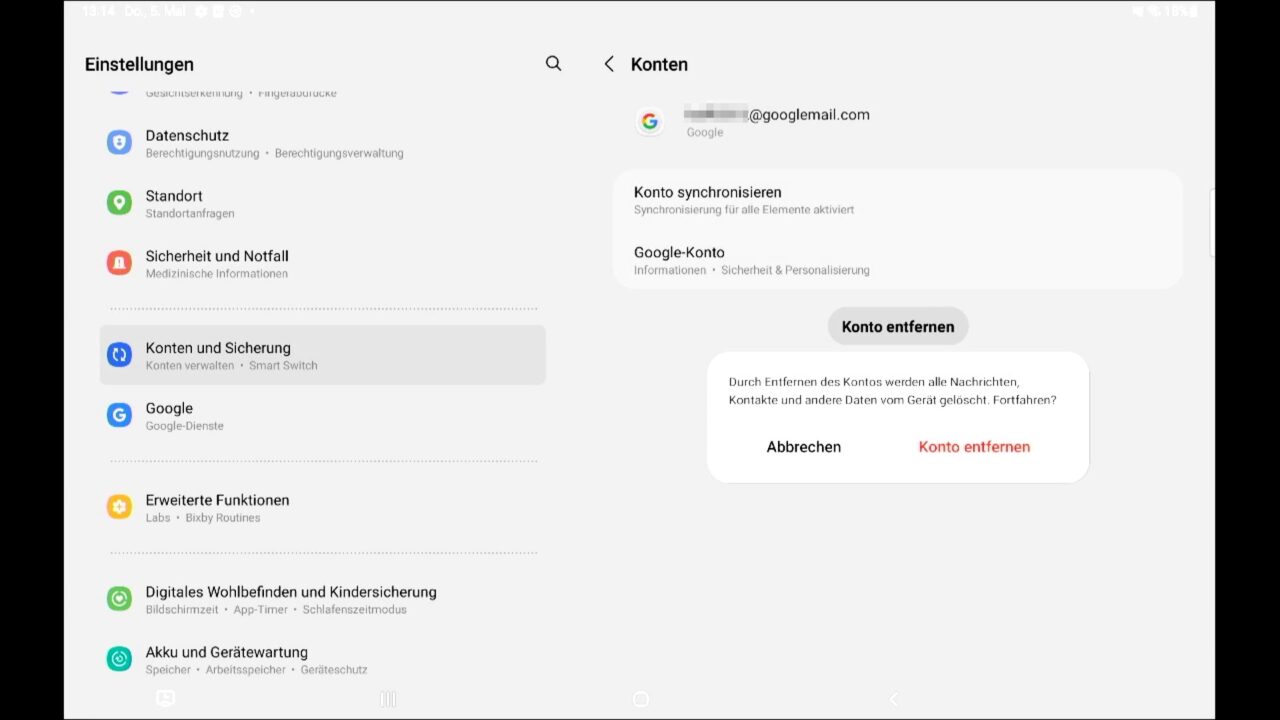Click the Standort location pin icon
1280x720 pixels.
[x=119, y=203]
